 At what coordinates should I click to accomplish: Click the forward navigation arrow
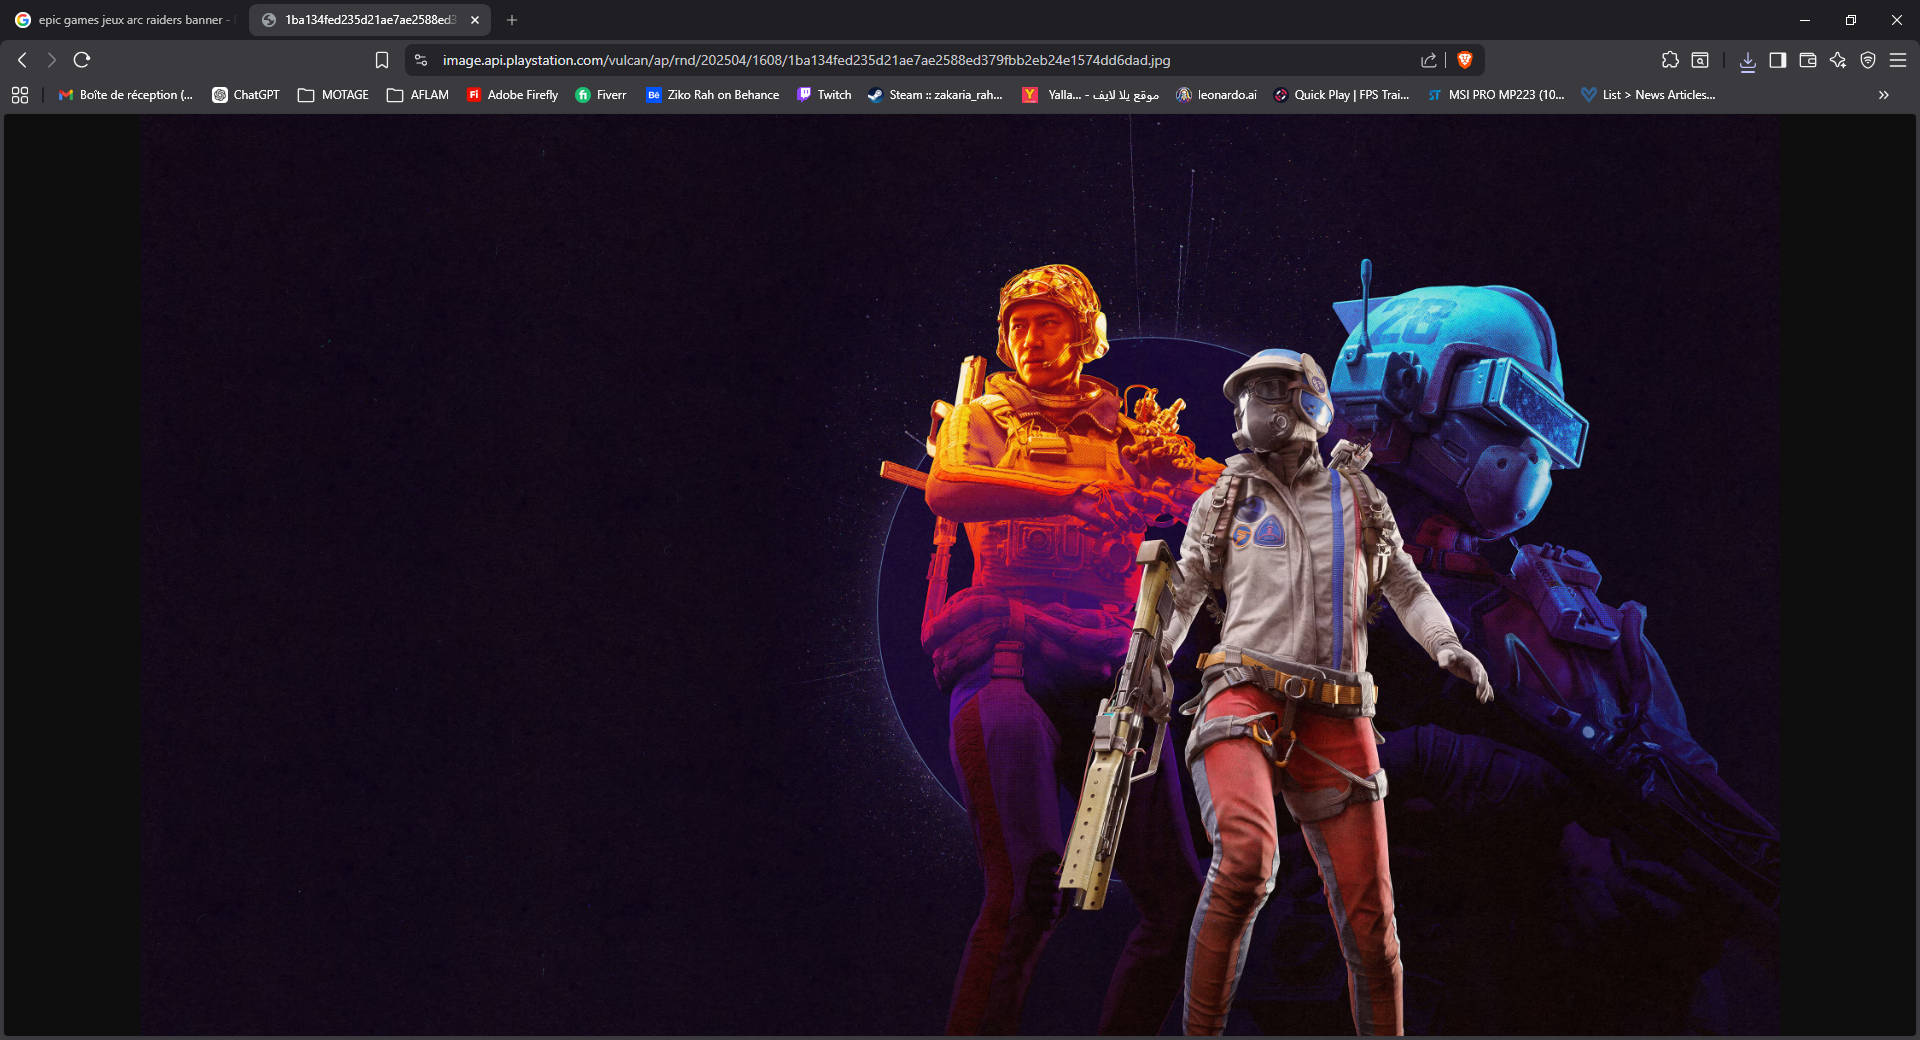tap(52, 60)
